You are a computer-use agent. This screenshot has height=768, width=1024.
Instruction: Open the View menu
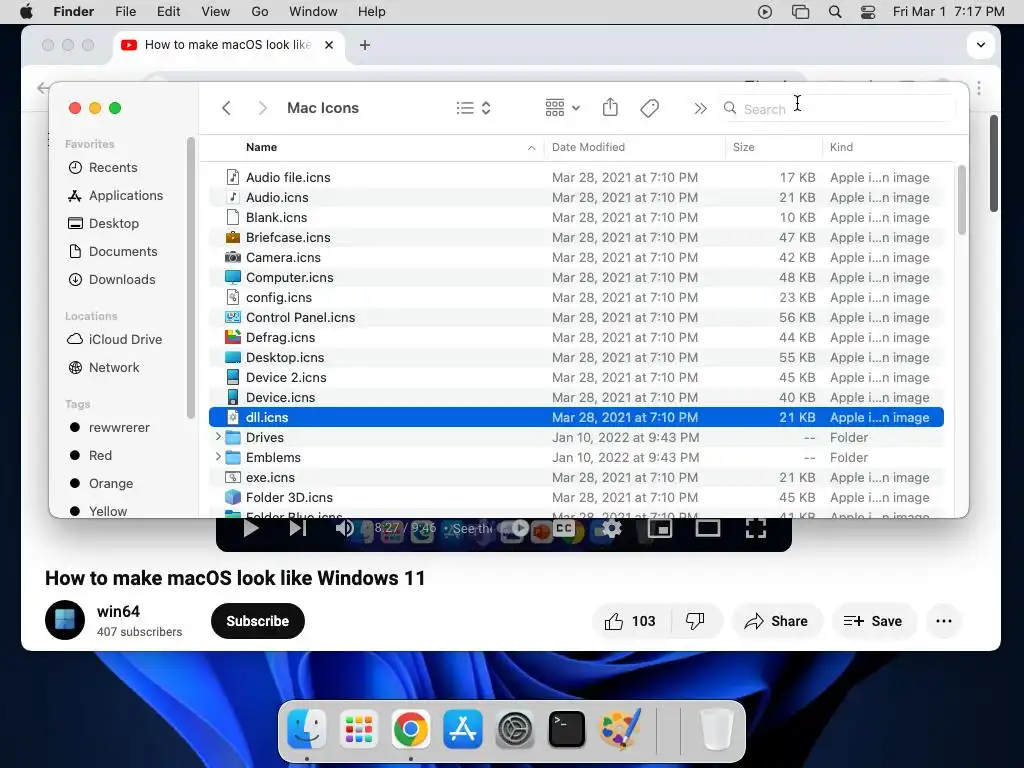(x=216, y=12)
